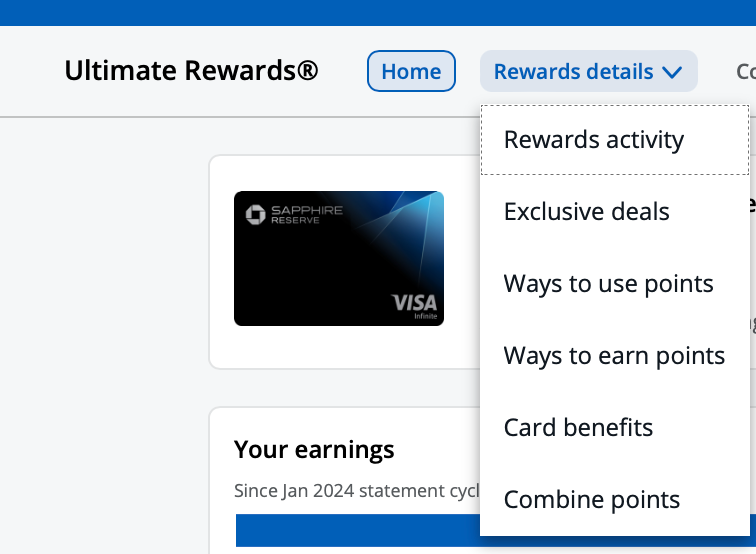Viewport: 756px width, 554px height.
Task: Go to the Home page
Action: click(411, 72)
